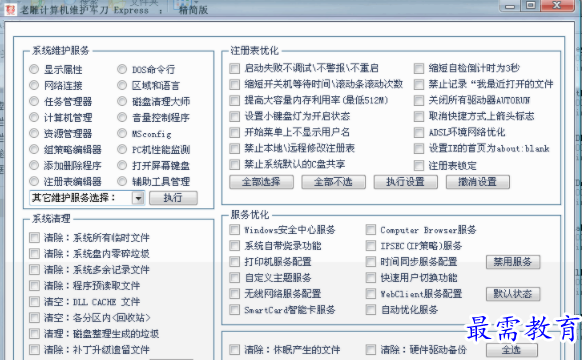Check 启动失败不调试\不警报\不重启
The width and height of the screenshot is (588, 360).
235,68
